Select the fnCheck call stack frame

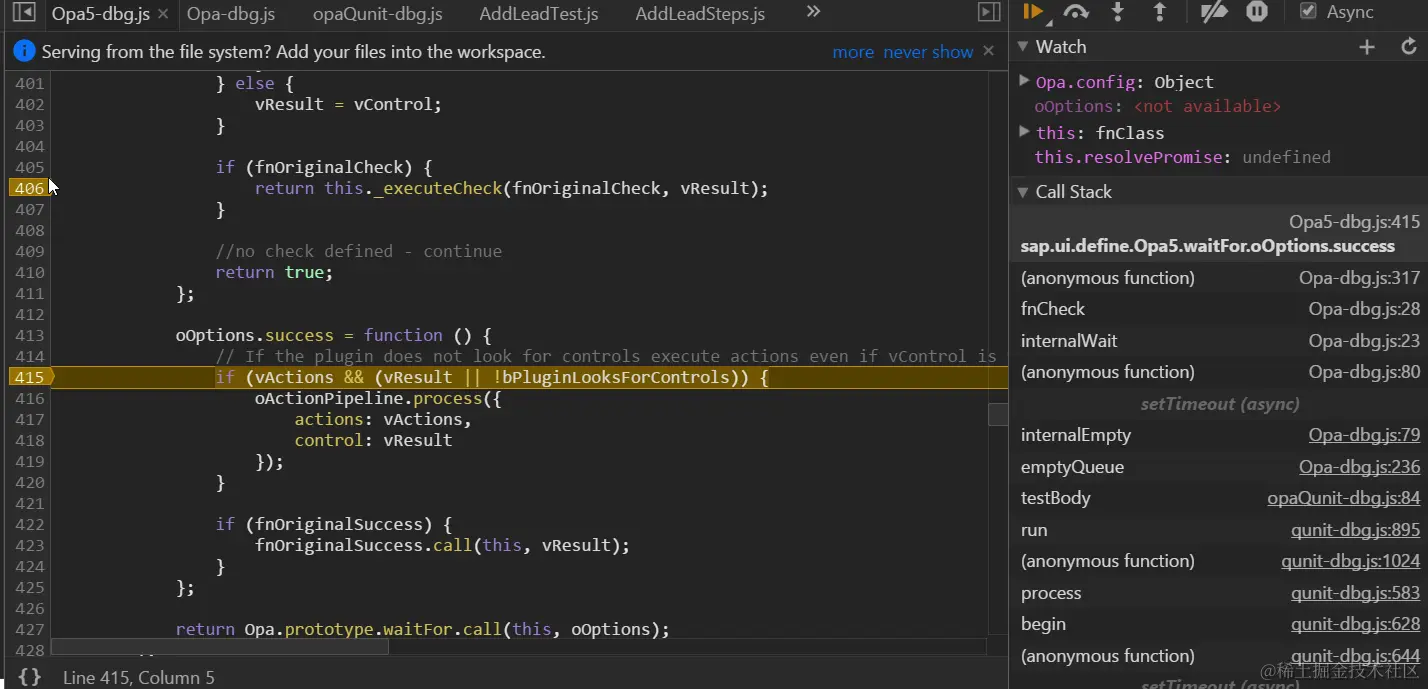[1219, 309]
